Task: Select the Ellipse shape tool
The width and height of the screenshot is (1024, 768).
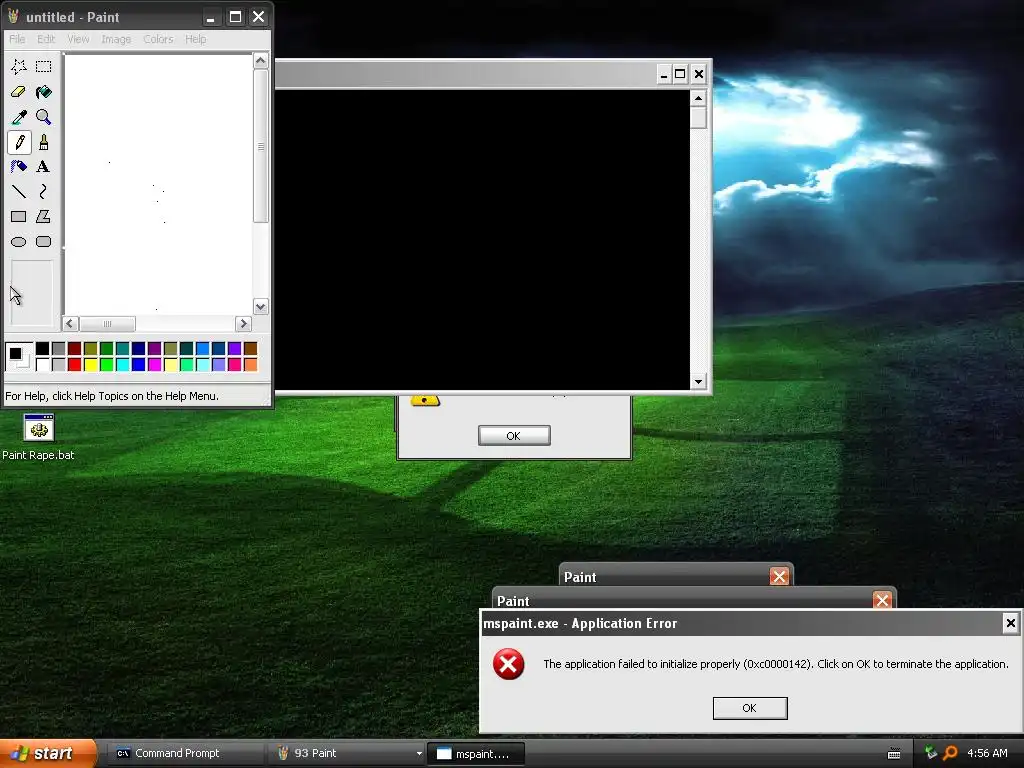Action: 18,242
